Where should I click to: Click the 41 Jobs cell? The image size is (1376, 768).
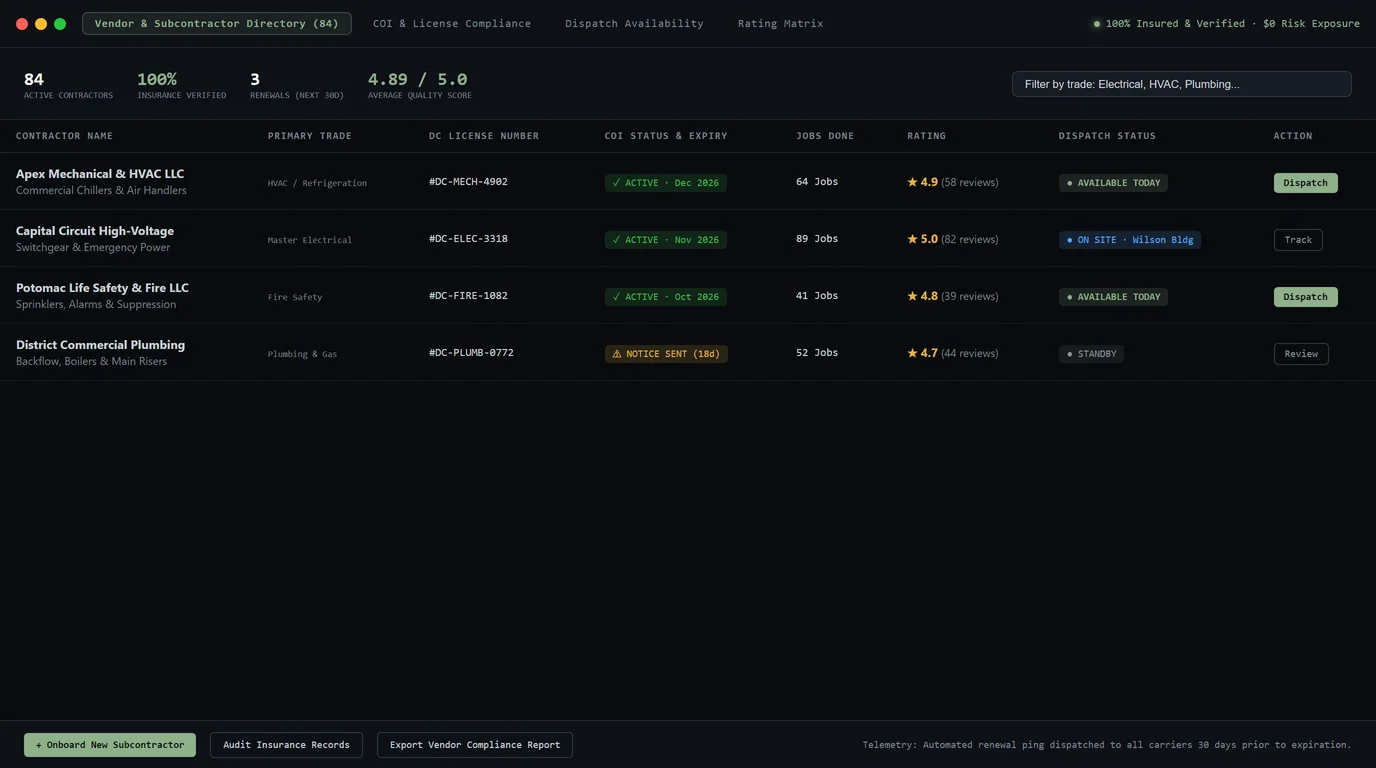pos(817,296)
